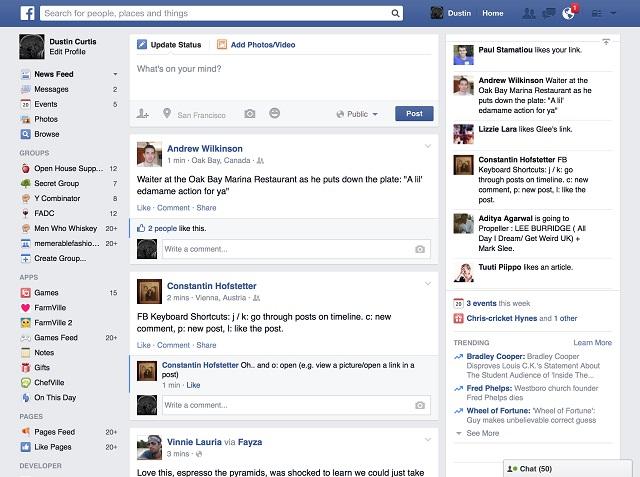Open News Feed in sidebar
Screen dimensions: 640x477
click(x=53, y=74)
